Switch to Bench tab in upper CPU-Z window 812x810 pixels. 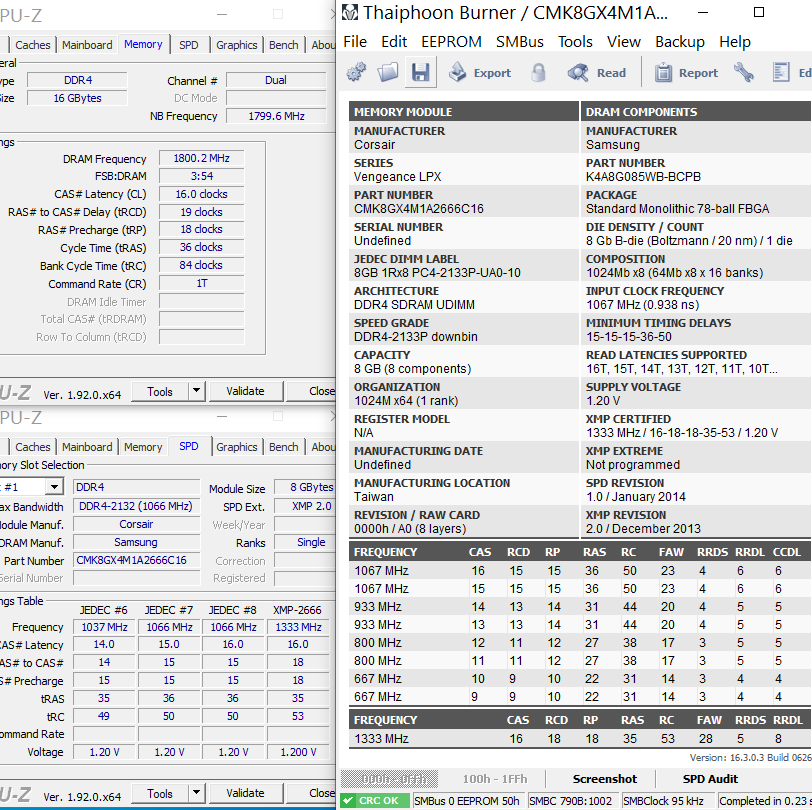(283, 45)
